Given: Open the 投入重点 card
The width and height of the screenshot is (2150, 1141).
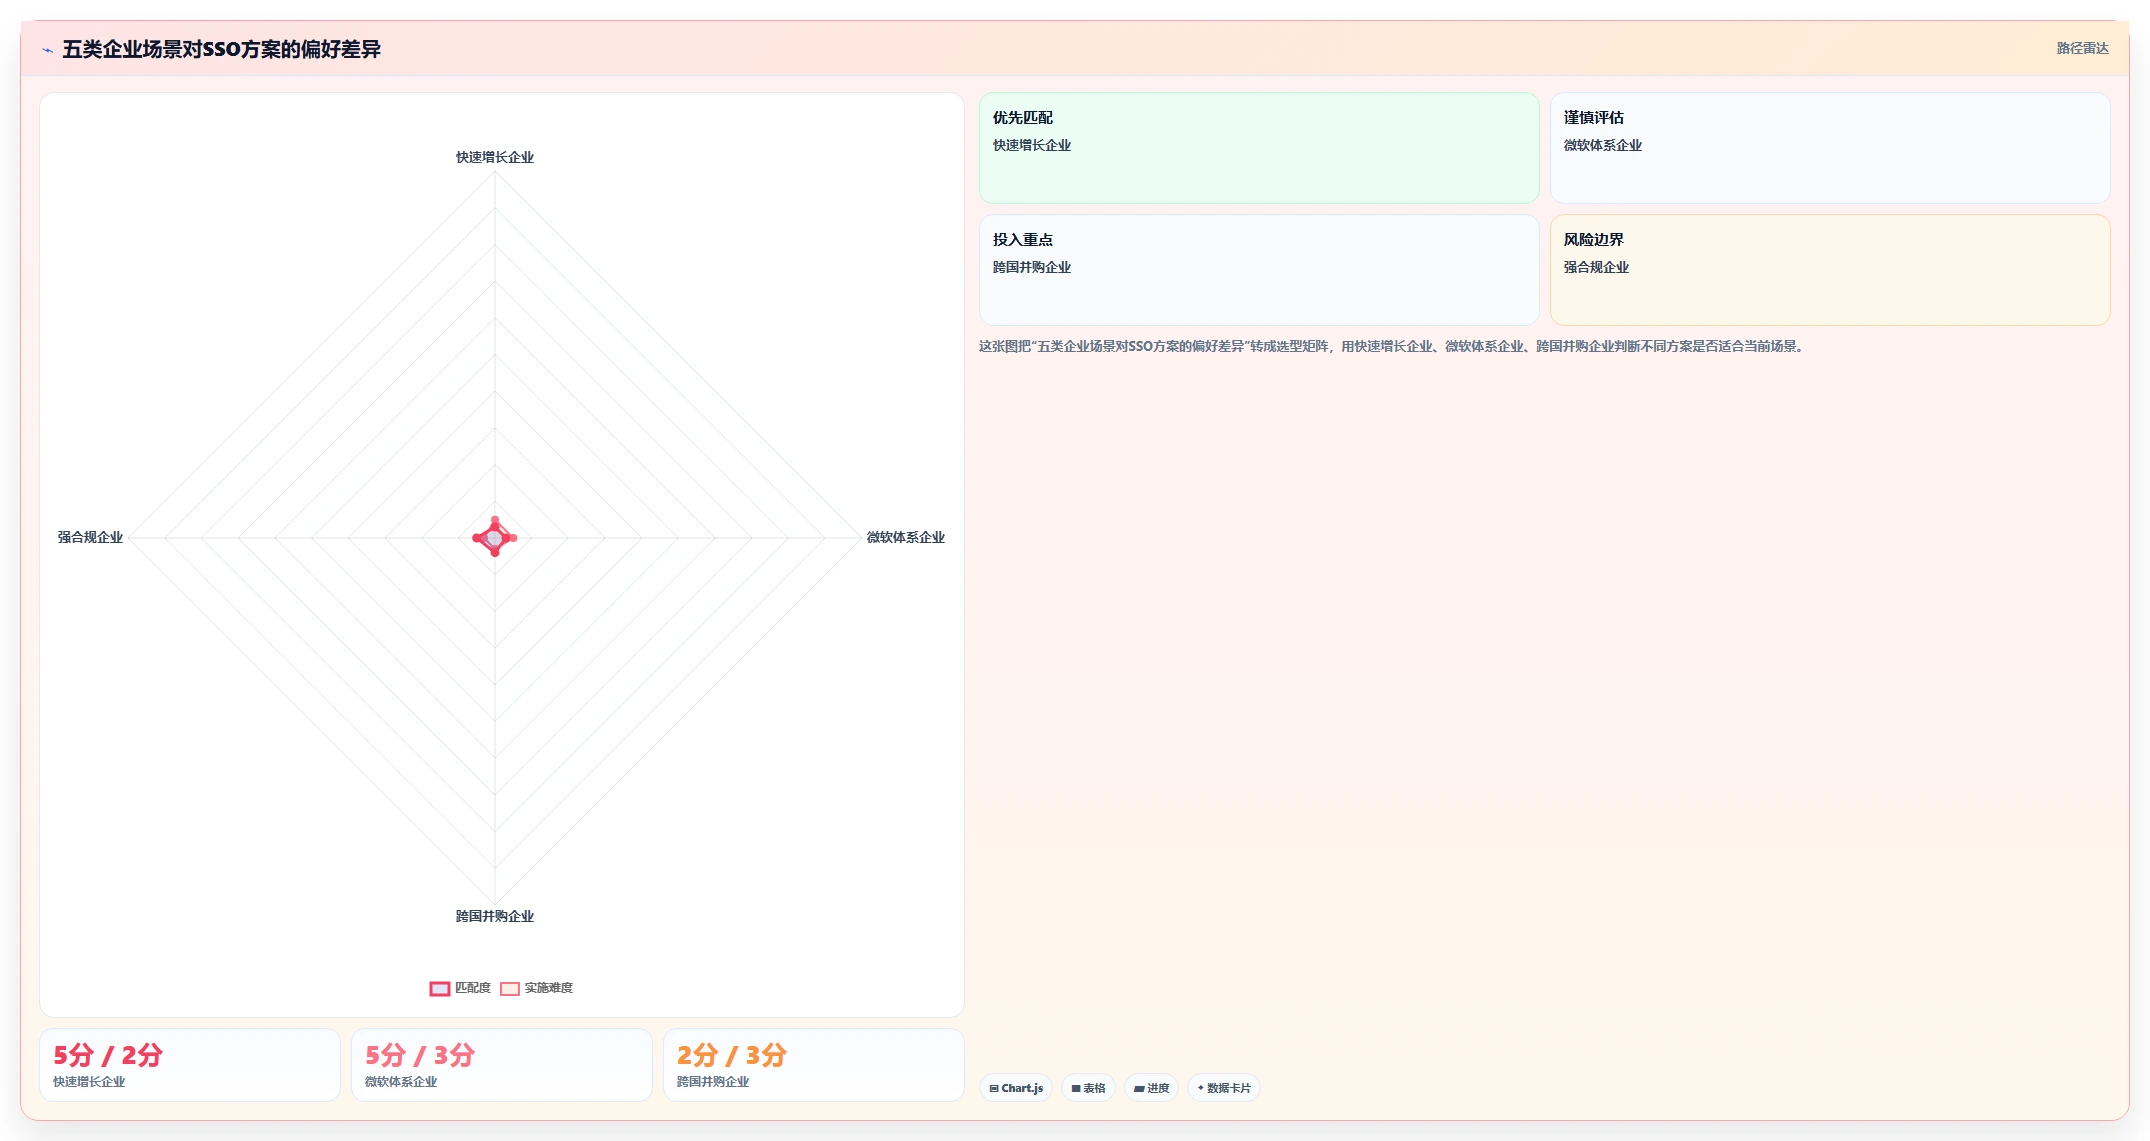Looking at the screenshot, I should [x=1259, y=270].
